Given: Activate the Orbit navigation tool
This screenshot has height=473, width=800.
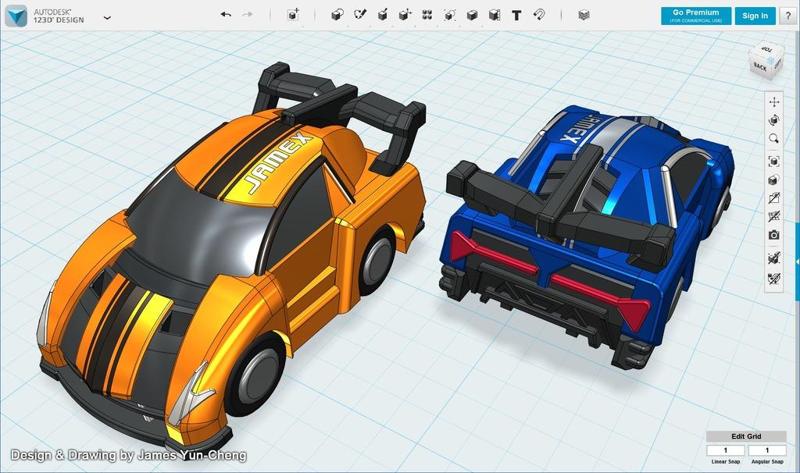Looking at the screenshot, I should click(x=774, y=120).
